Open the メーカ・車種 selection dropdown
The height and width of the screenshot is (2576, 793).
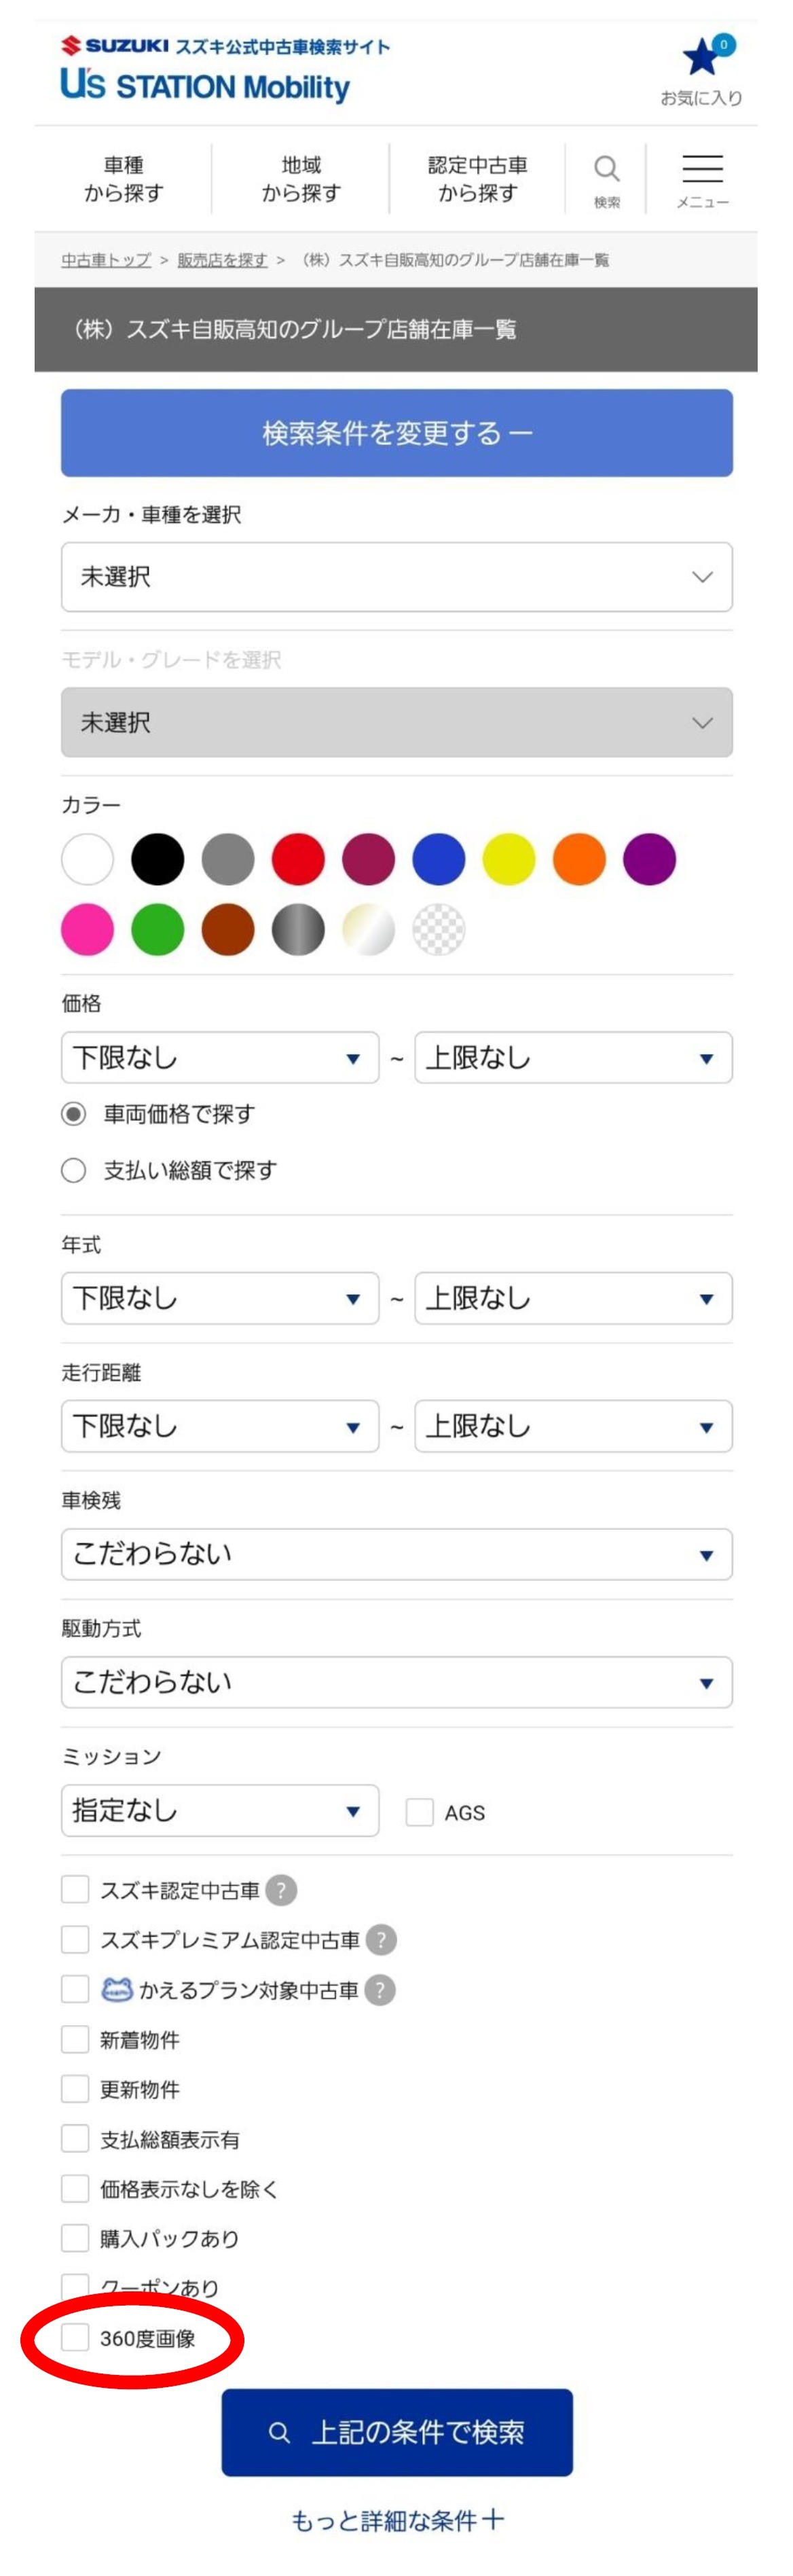click(x=397, y=577)
